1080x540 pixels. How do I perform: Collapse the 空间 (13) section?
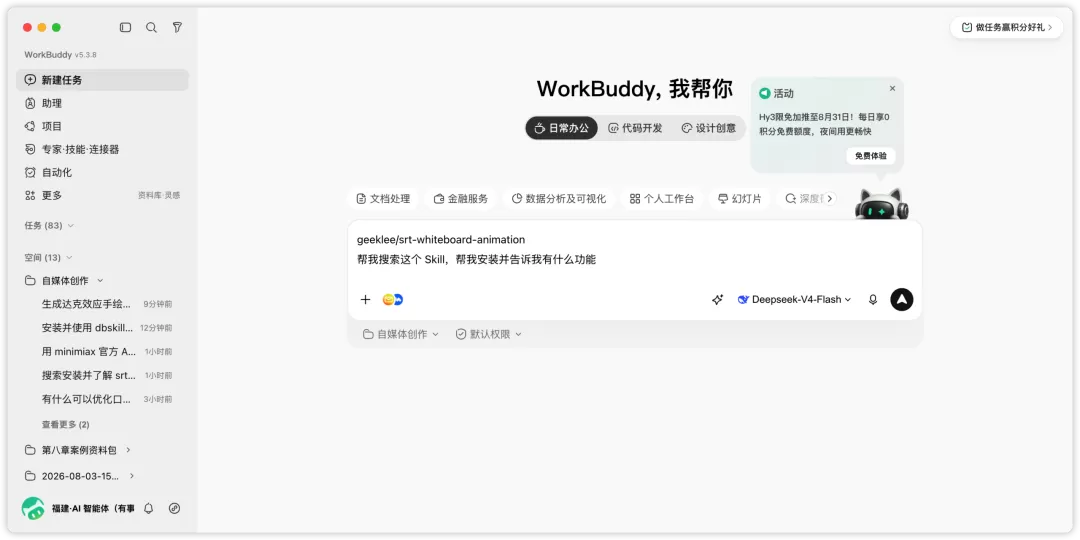48,258
